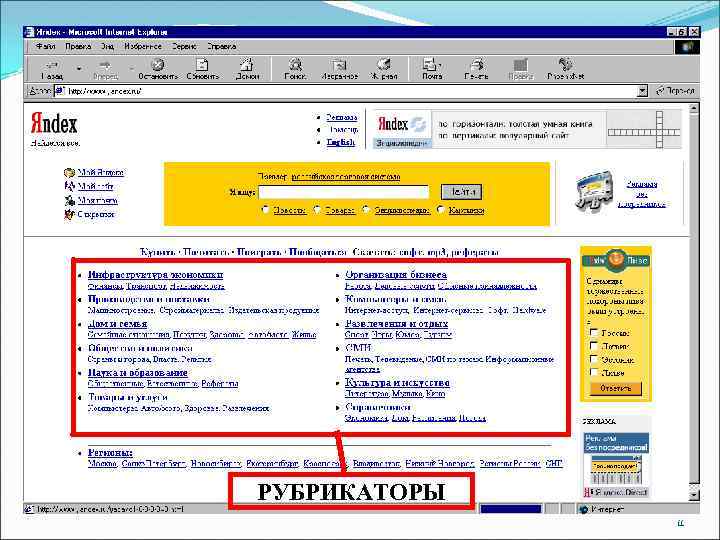
Task: Click the Edit (Правка) toolbar icon
Action: pyautogui.click(x=521, y=65)
